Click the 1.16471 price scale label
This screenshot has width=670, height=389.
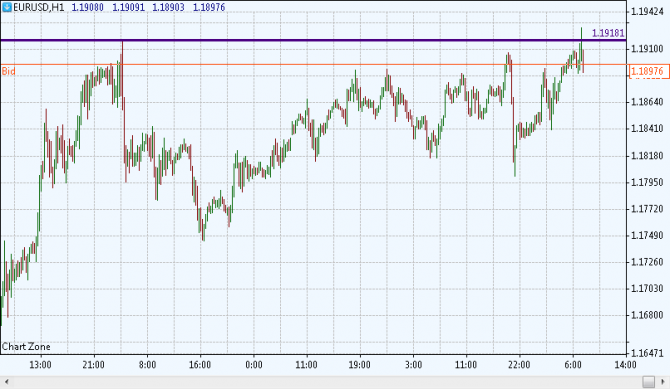click(647, 354)
